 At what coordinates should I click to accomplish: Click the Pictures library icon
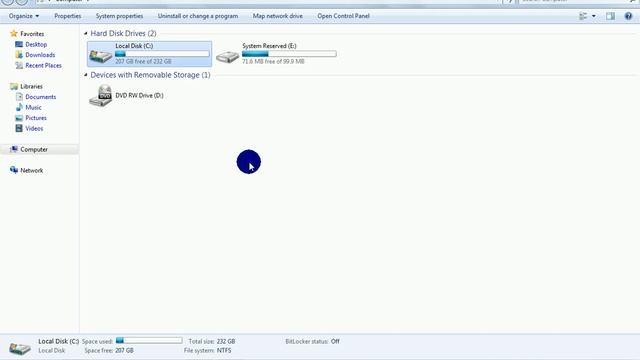click(x=19, y=118)
